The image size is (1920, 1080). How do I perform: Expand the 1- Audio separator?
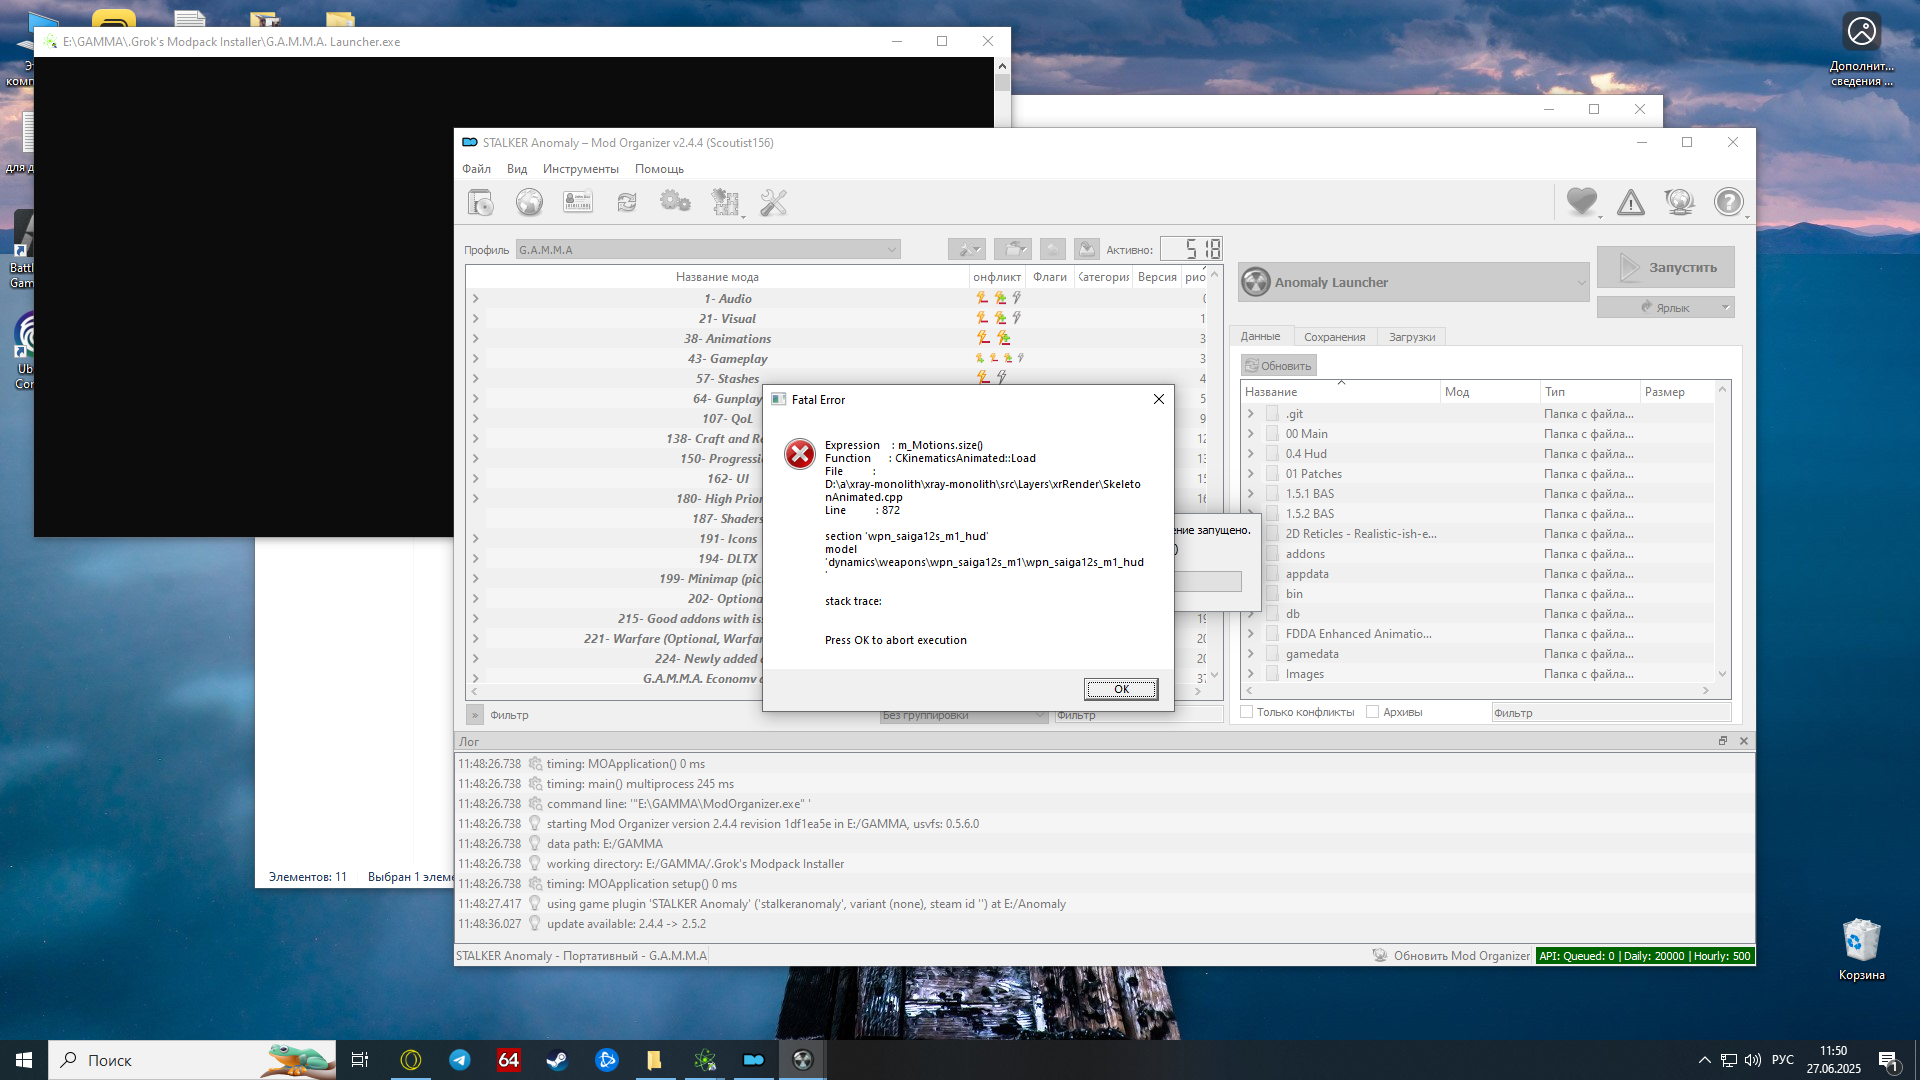pyautogui.click(x=475, y=298)
